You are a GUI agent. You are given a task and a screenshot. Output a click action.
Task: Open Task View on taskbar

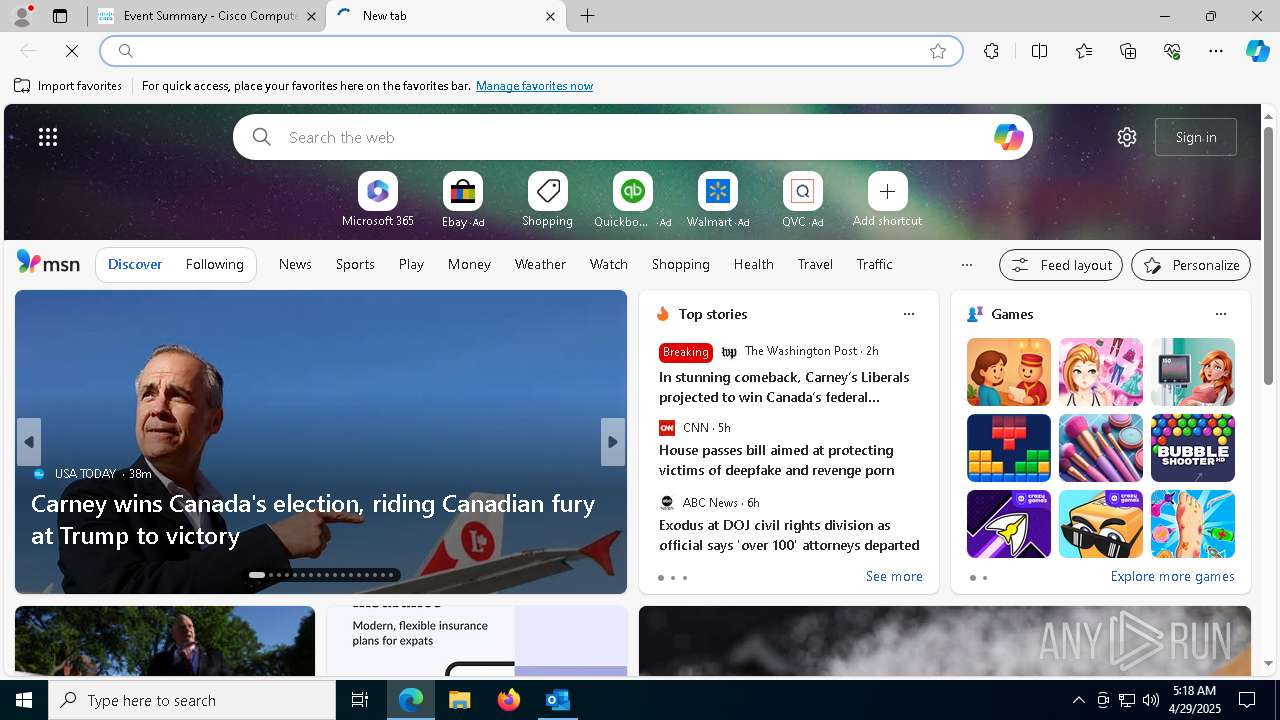pyautogui.click(x=360, y=700)
